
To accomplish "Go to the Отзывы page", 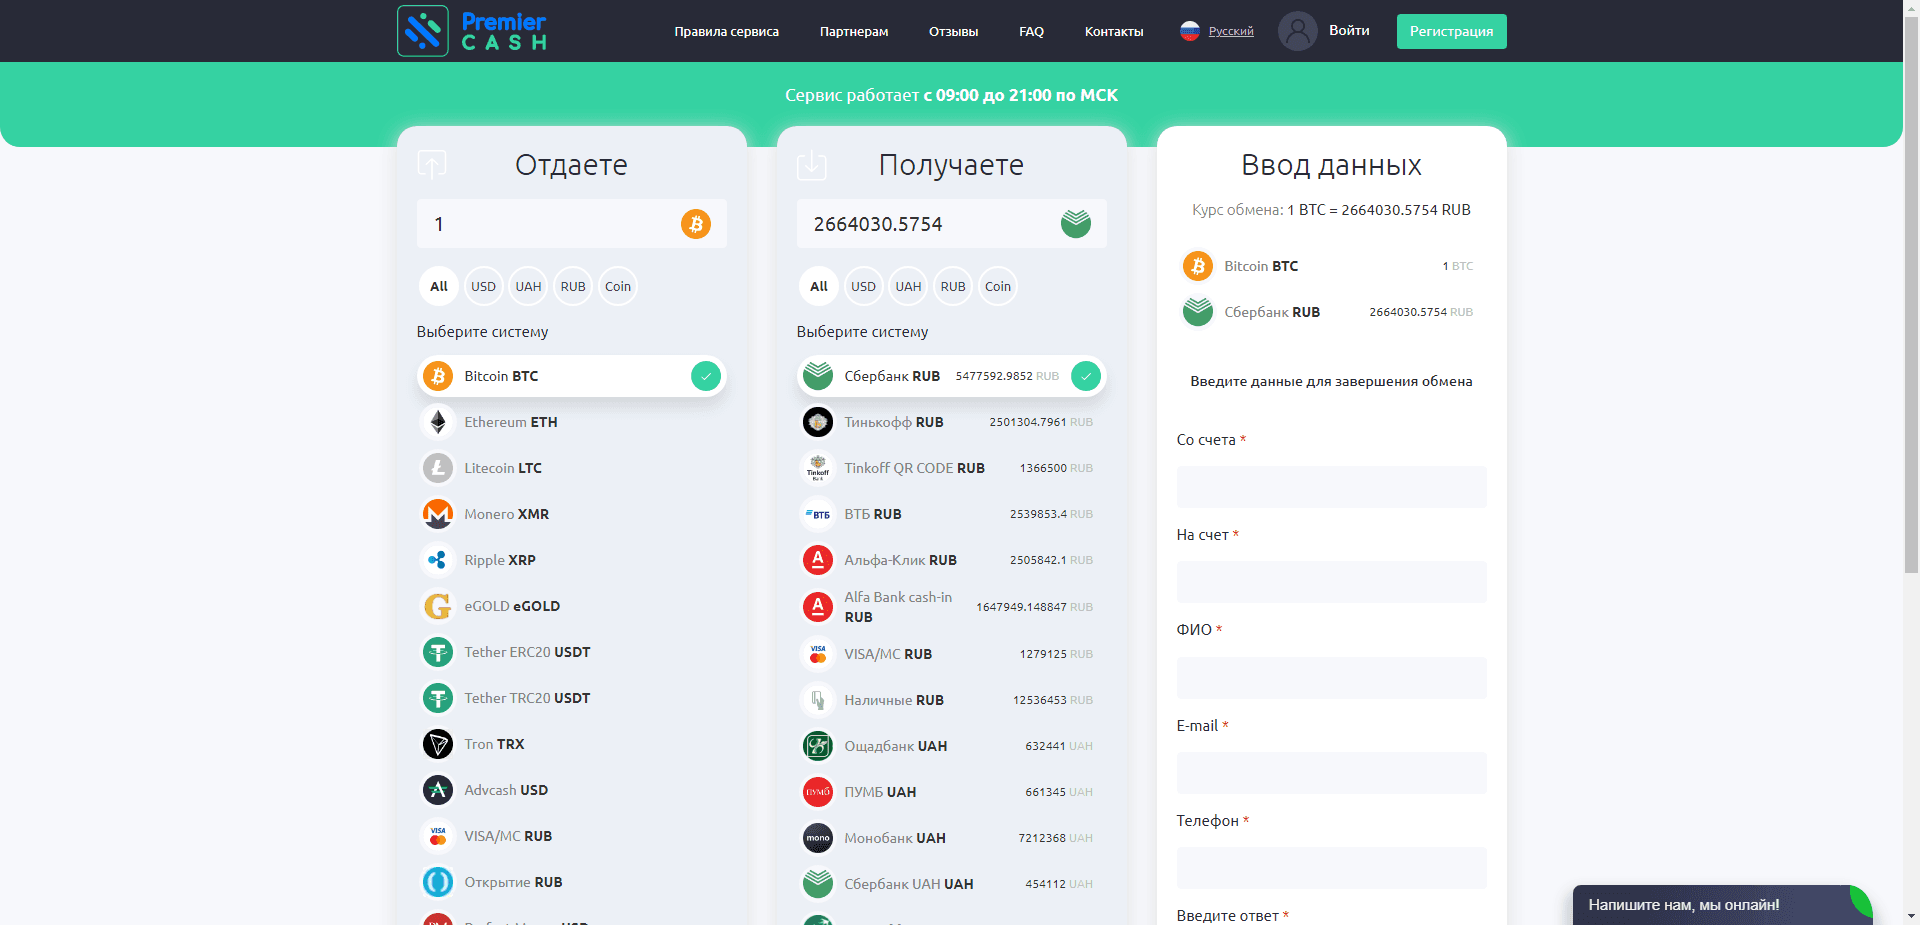I will (x=953, y=32).
